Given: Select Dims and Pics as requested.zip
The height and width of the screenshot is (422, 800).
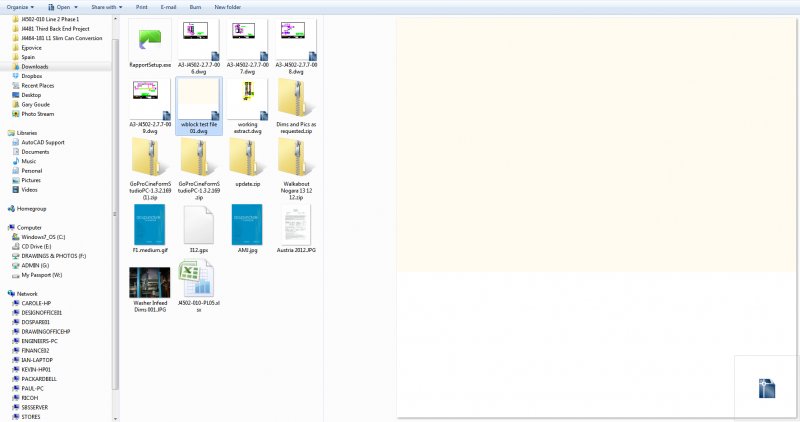Looking at the screenshot, I should [x=296, y=106].
